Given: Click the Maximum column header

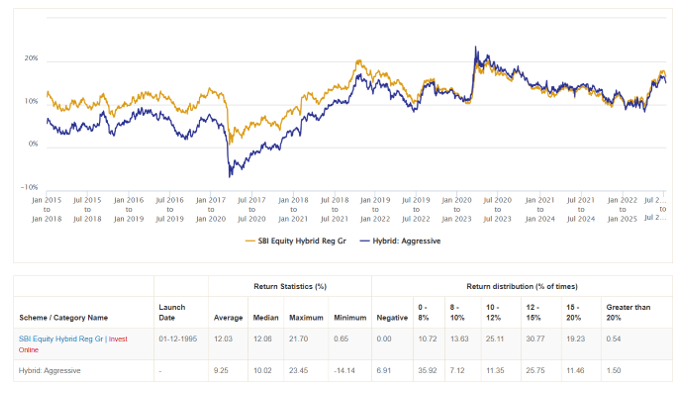Looking at the screenshot, I should coord(306,318).
